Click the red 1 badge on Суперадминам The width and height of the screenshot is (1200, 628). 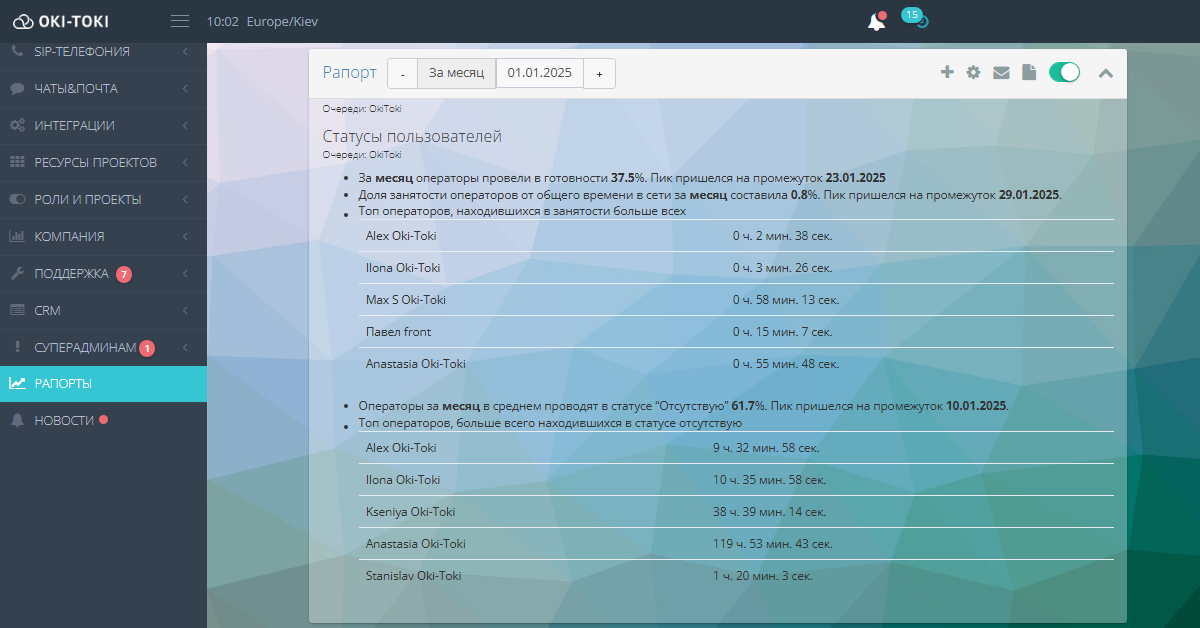(147, 348)
